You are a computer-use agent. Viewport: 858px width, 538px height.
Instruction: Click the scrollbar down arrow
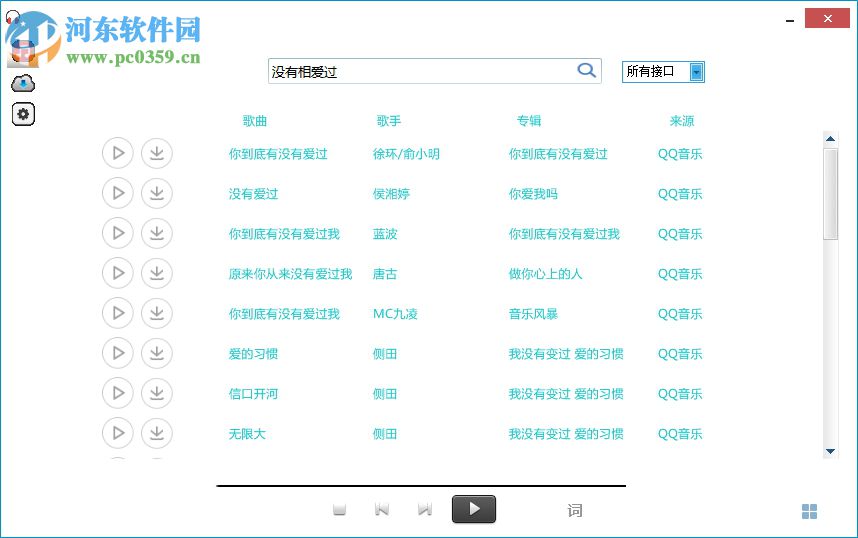click(831, 452)
